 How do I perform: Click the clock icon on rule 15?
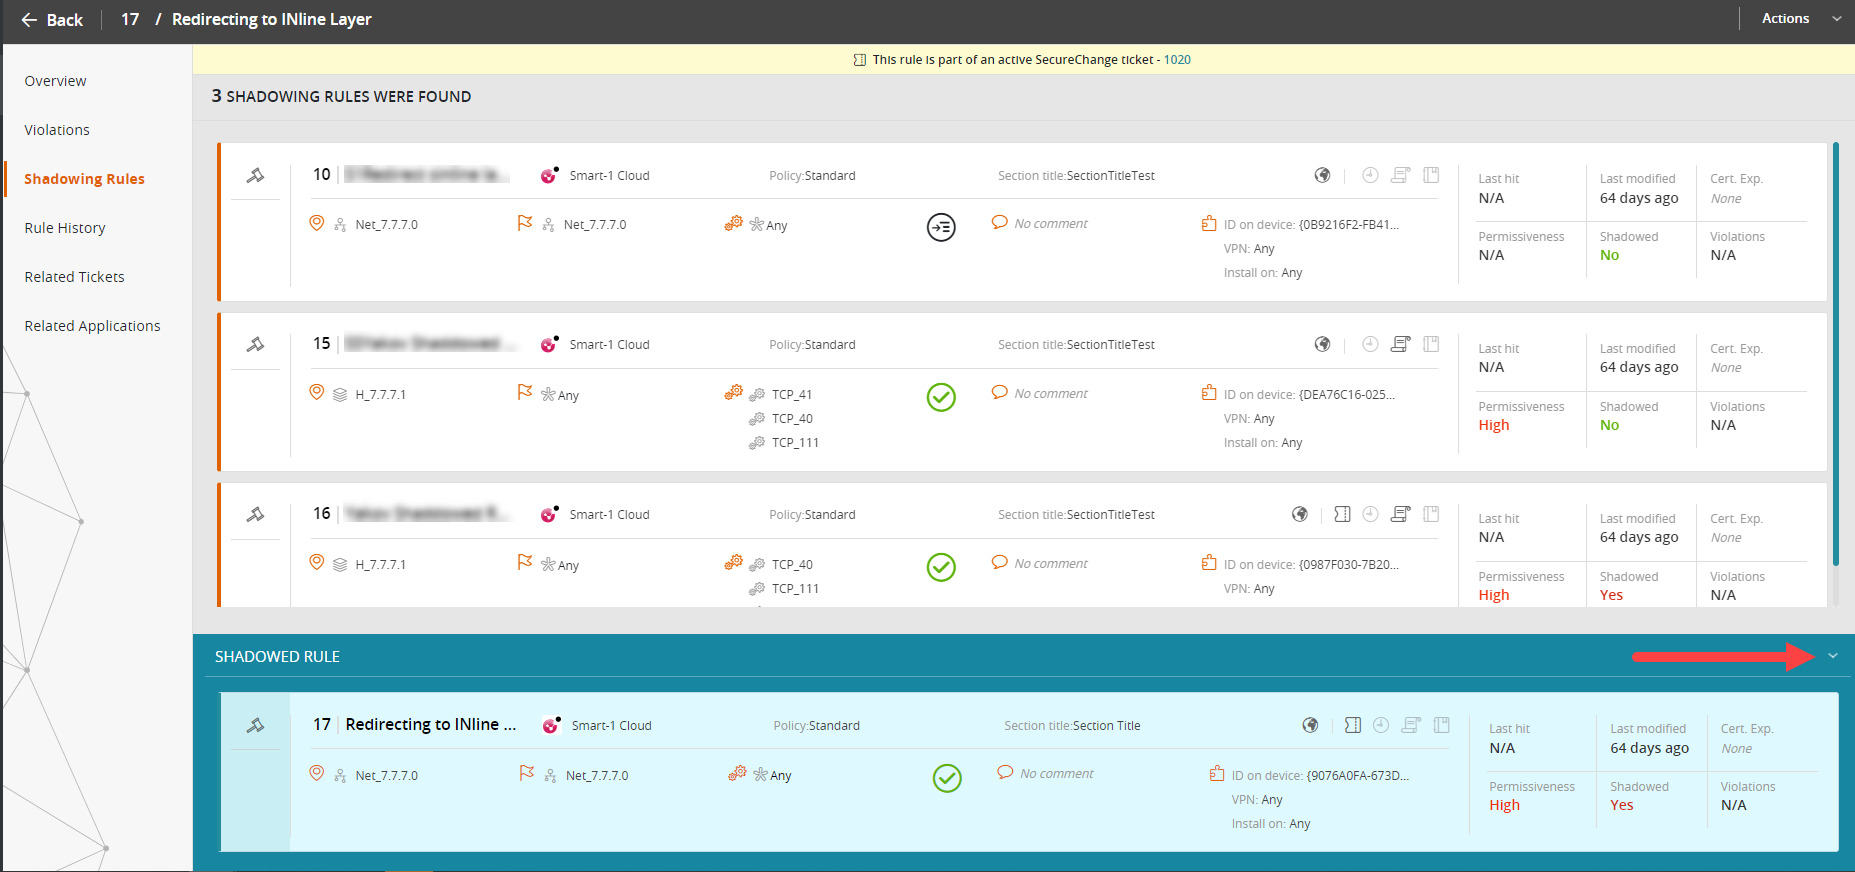tap(1370, 344)
